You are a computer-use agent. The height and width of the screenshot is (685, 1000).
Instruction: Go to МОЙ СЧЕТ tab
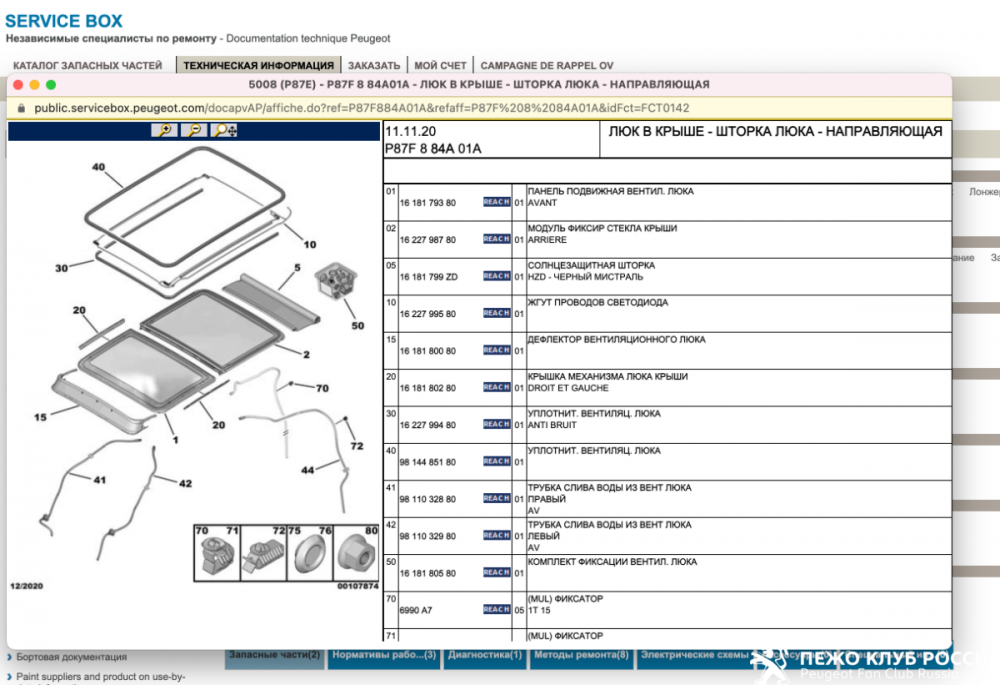pos(440,66)
